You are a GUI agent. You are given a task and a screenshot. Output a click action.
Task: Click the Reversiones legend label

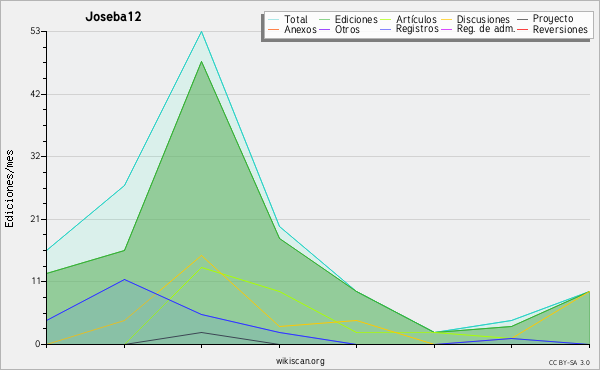(560, 29)
